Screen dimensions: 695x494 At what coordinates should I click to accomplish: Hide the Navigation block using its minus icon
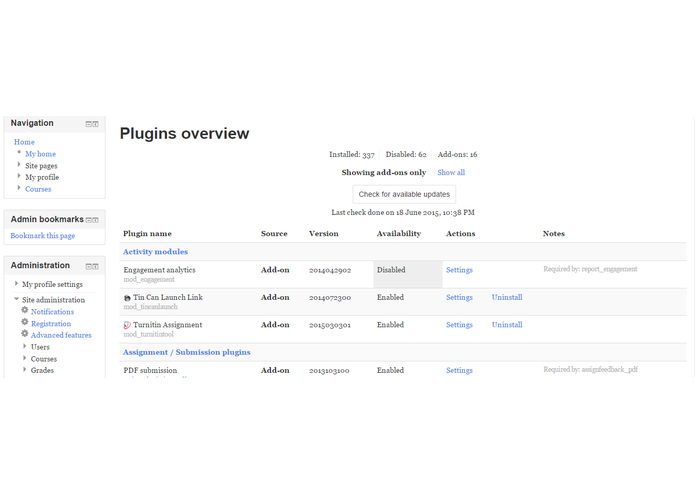[x=88, y=124]
